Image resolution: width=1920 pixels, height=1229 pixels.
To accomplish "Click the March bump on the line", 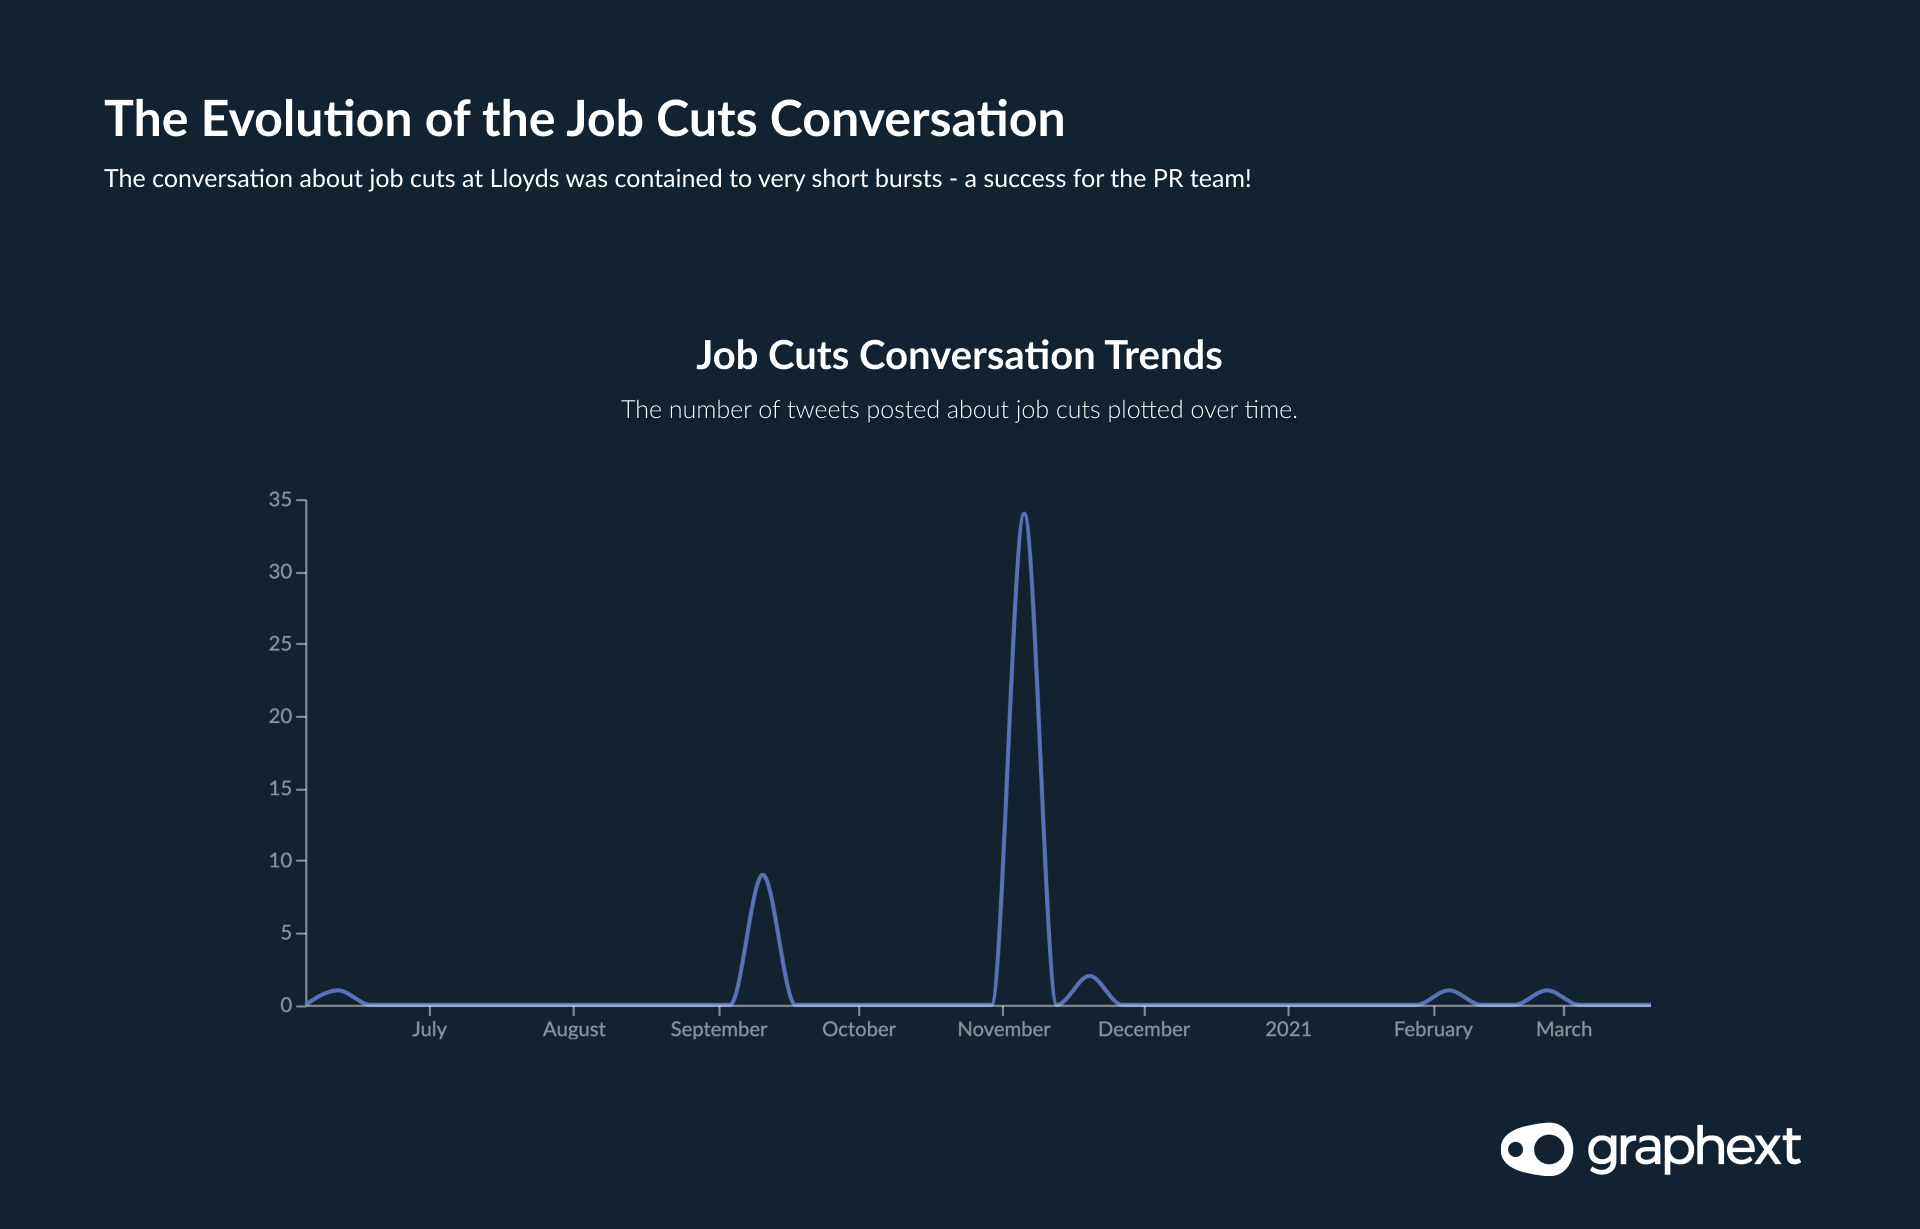I will tap(1548, 990).
